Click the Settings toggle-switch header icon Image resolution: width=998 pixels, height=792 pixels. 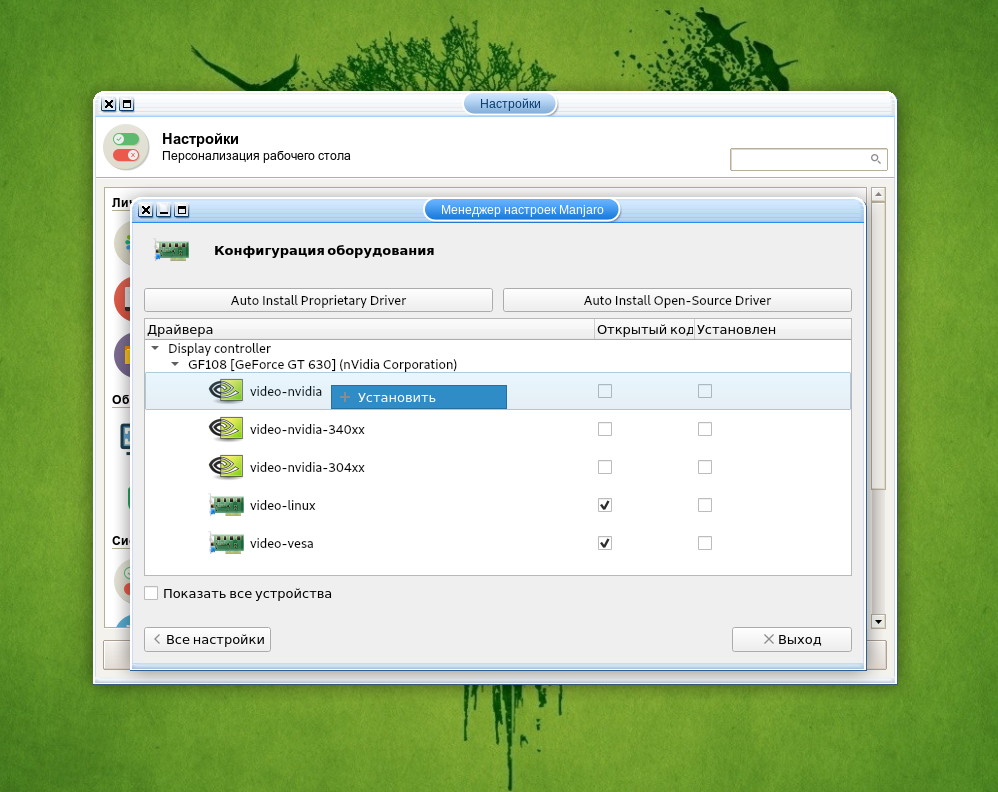point(126,148)
